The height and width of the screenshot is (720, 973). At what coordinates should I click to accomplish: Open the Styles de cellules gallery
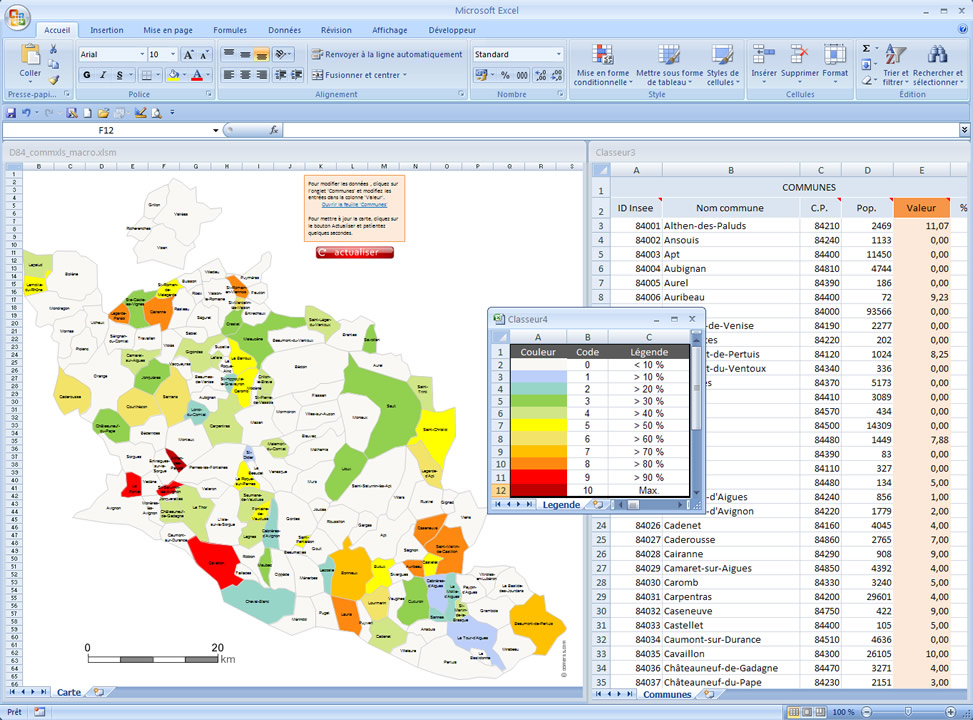pos(723,65)
